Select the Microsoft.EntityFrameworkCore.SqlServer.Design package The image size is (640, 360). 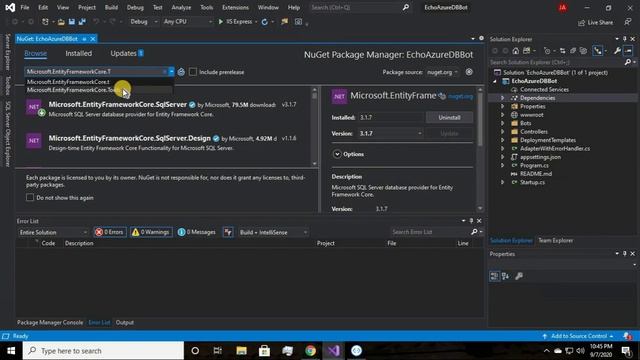coord(163,142)
